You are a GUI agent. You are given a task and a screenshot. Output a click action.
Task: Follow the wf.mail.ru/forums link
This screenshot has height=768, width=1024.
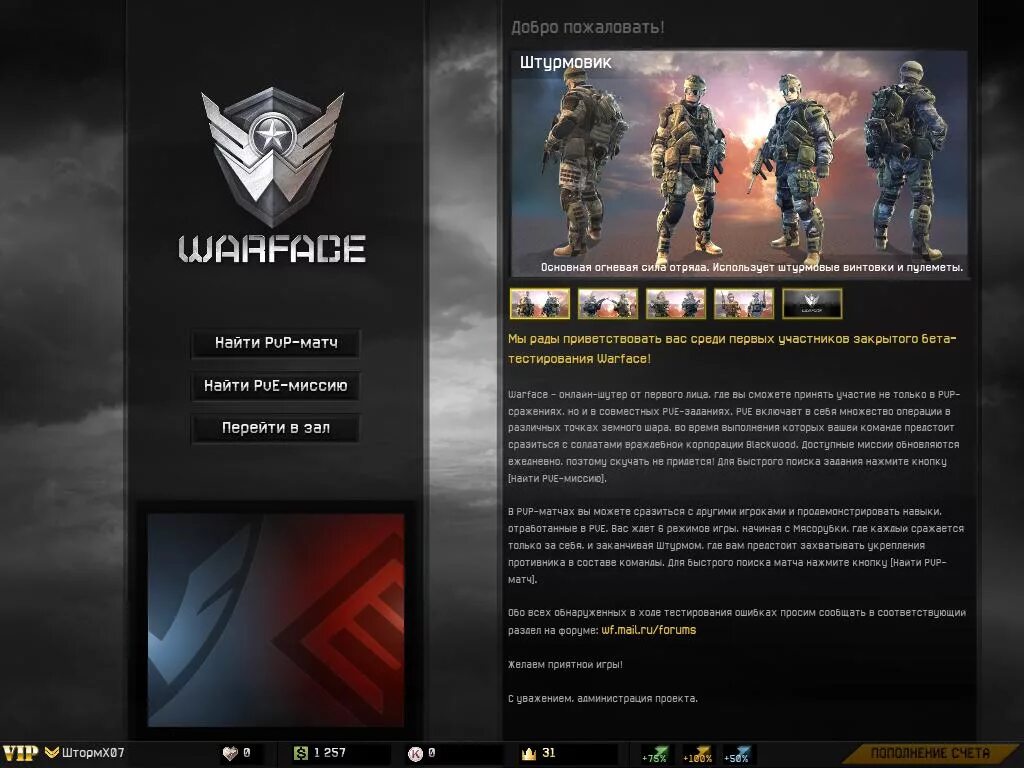pyautogui.click(x=648, y=630)
